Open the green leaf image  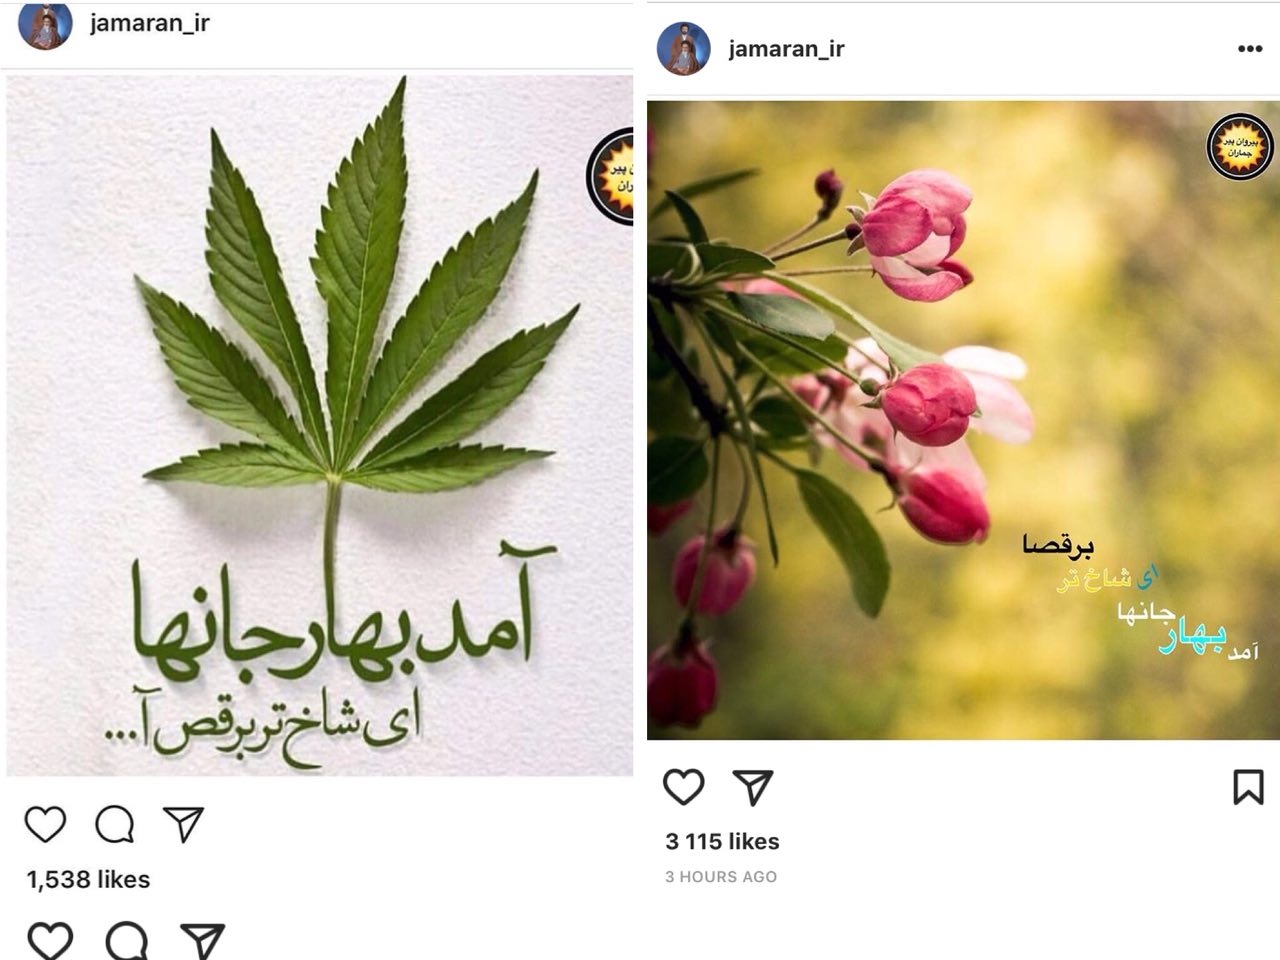320,425
